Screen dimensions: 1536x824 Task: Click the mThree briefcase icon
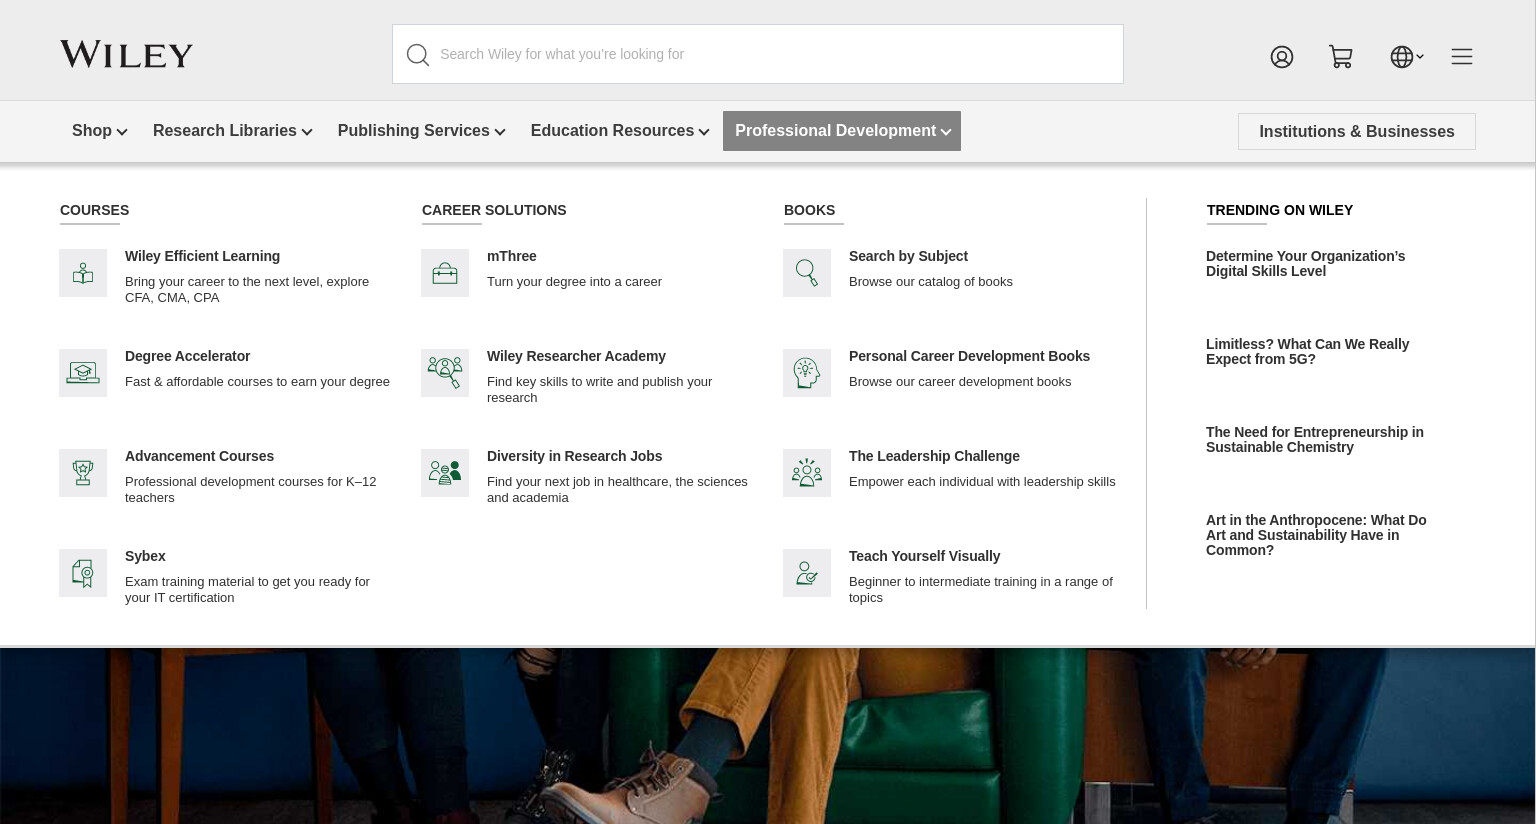click(445, 273)
